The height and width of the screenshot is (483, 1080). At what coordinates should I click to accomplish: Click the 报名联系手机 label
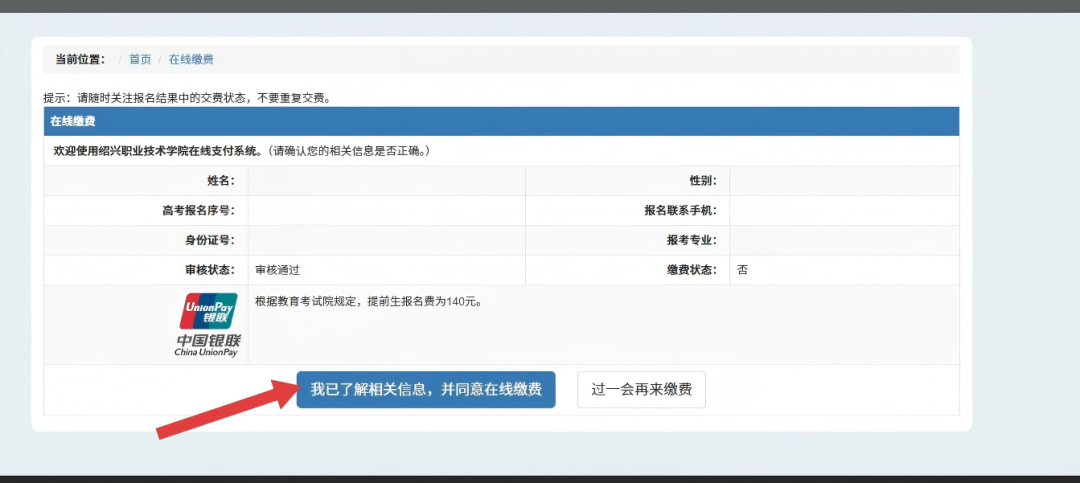coord(680,211)
